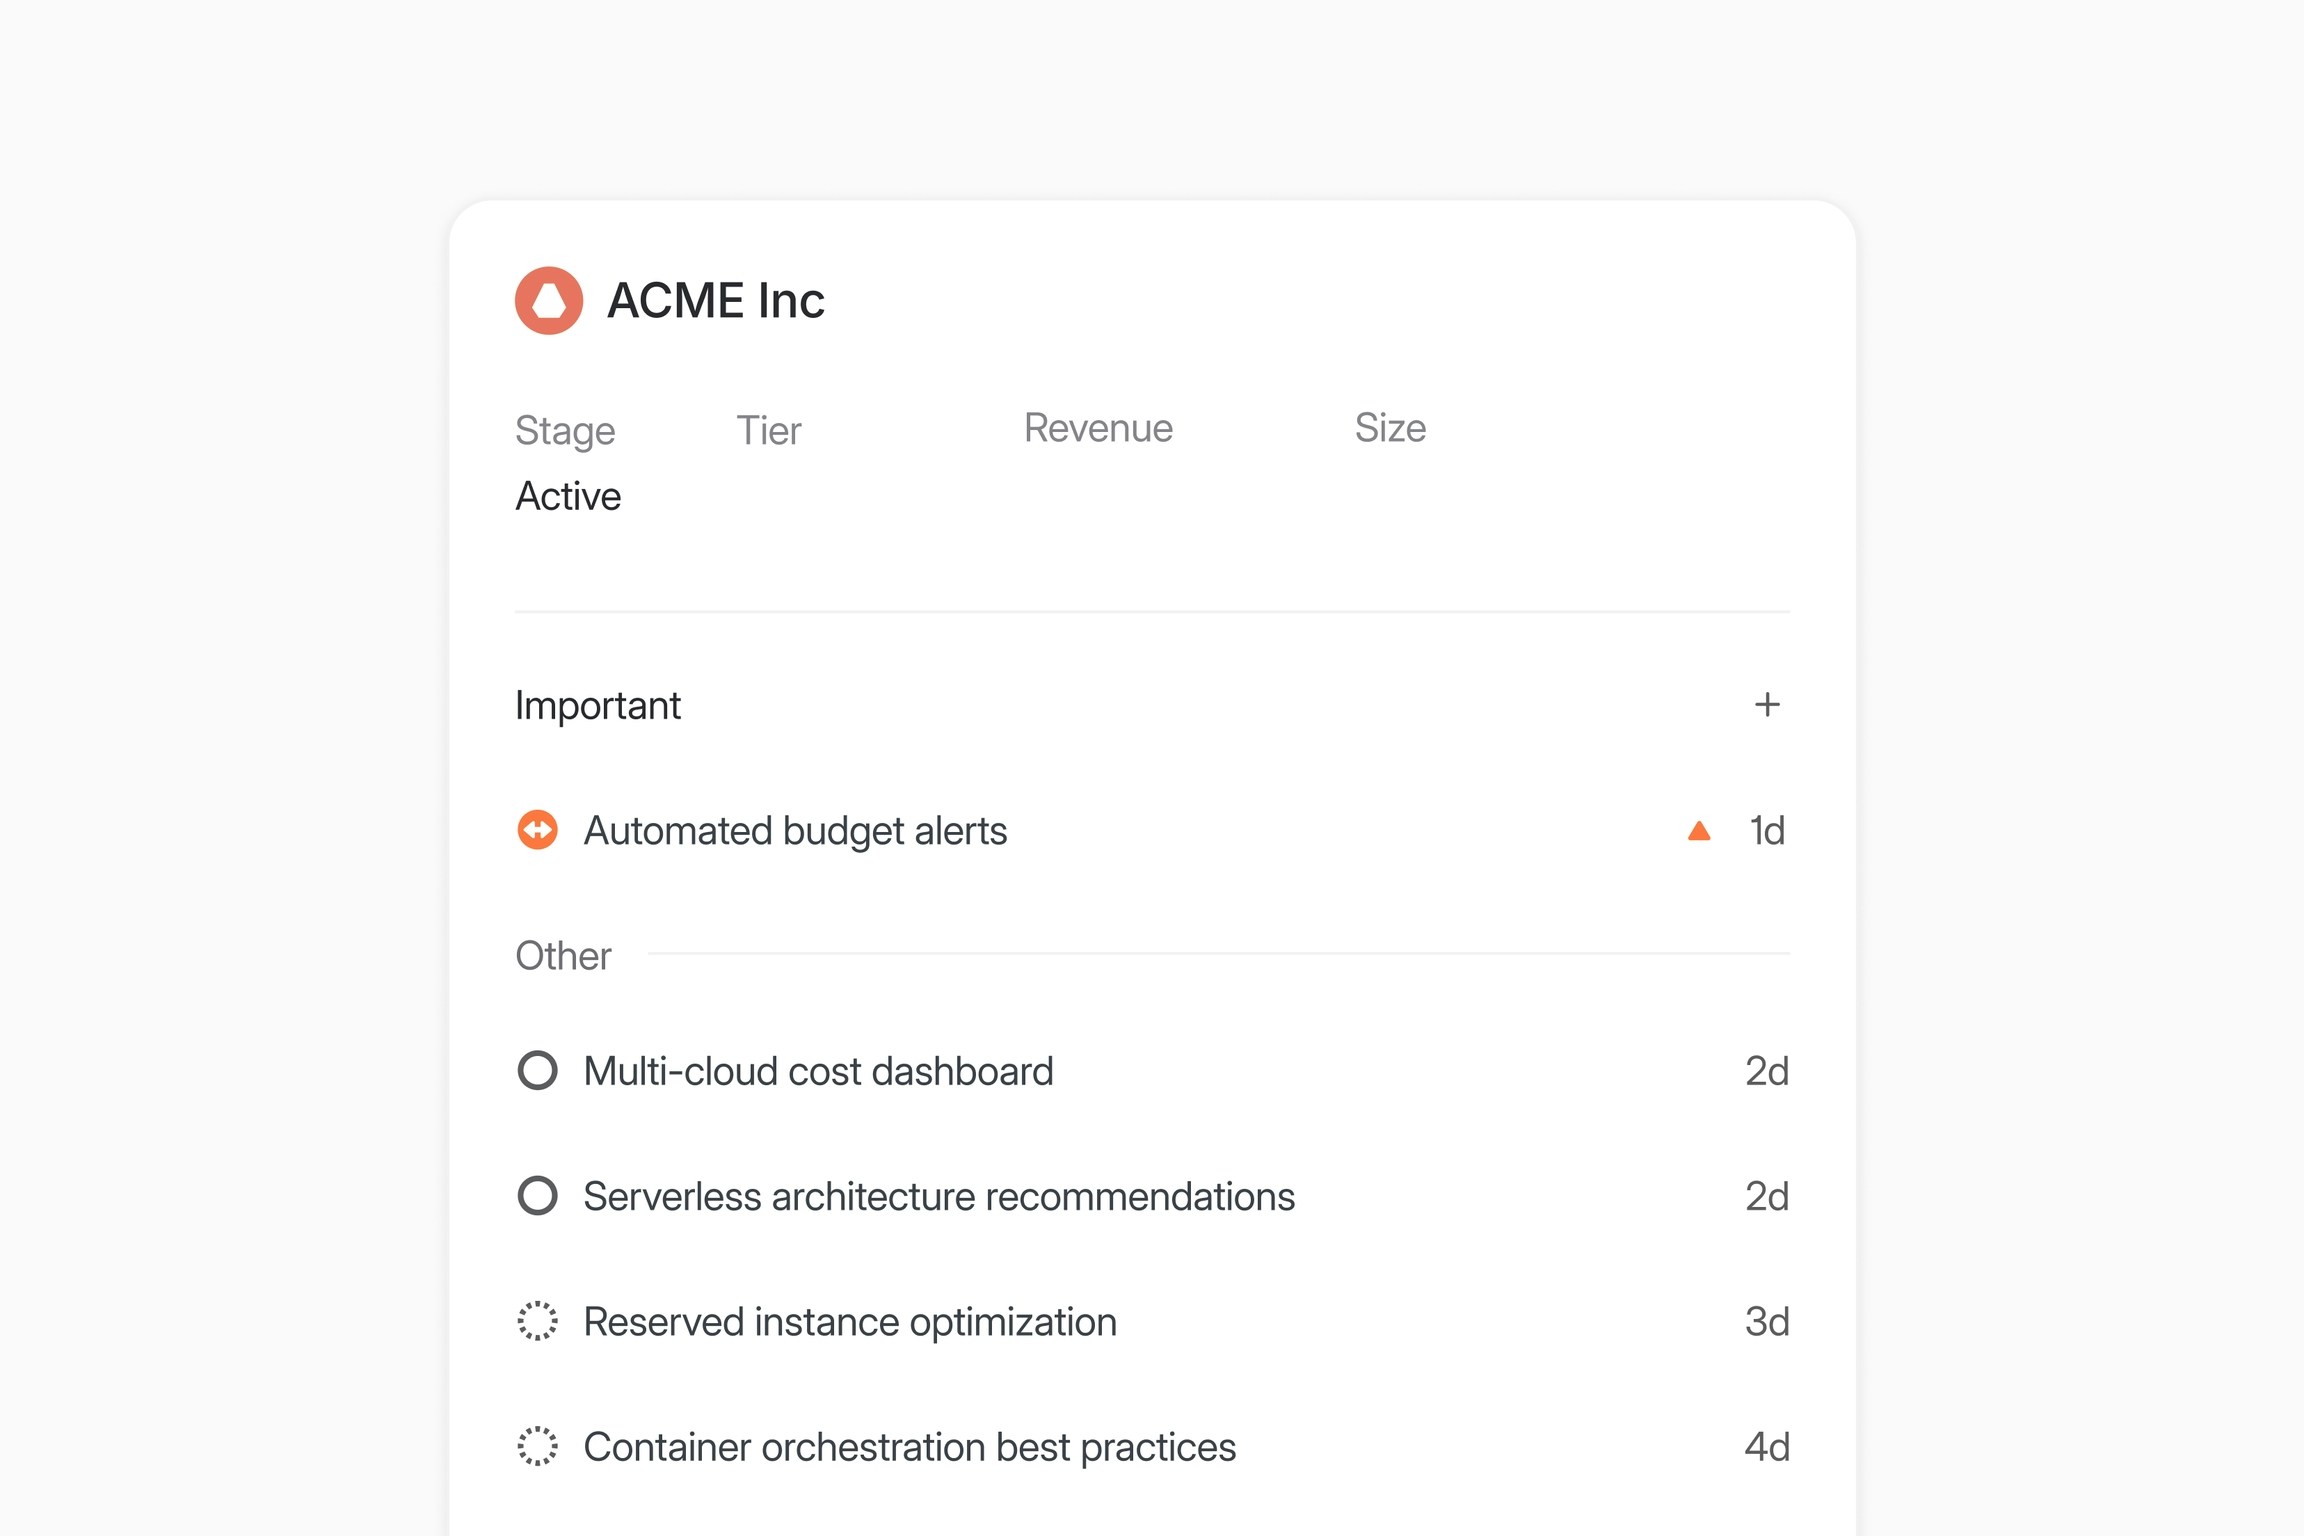
Task: Click the Important section heading
Action: pos(597,705)
